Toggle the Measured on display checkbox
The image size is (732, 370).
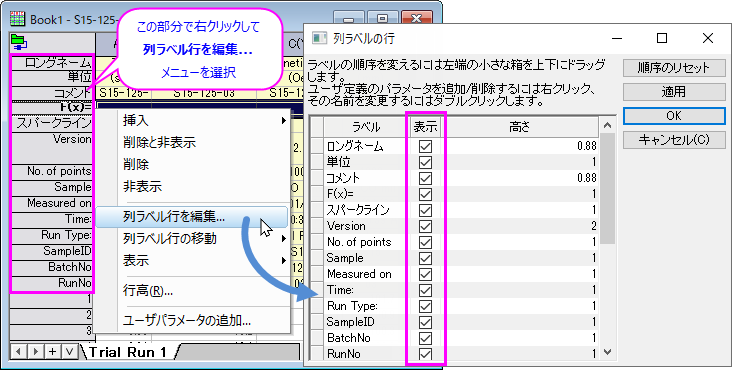[x=425, y=274]
